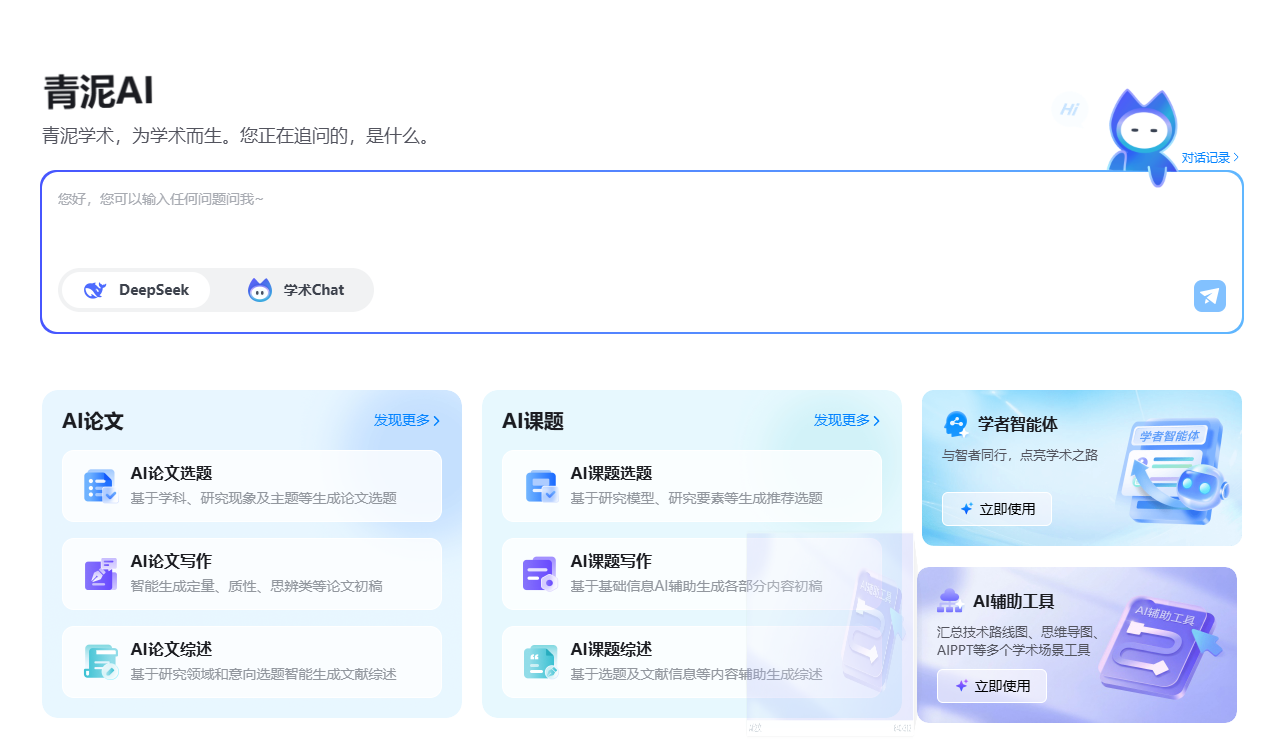
Task: Click the AI课题综述 tool icon
Action: 540,662
